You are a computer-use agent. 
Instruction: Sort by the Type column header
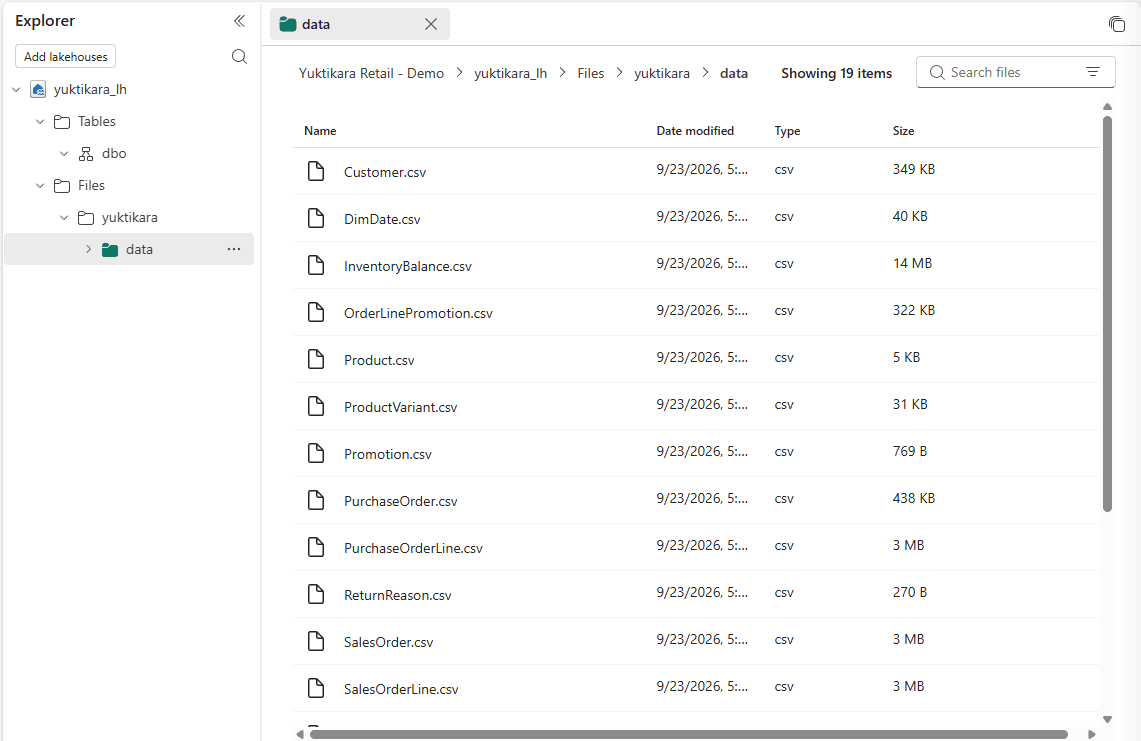787,131
